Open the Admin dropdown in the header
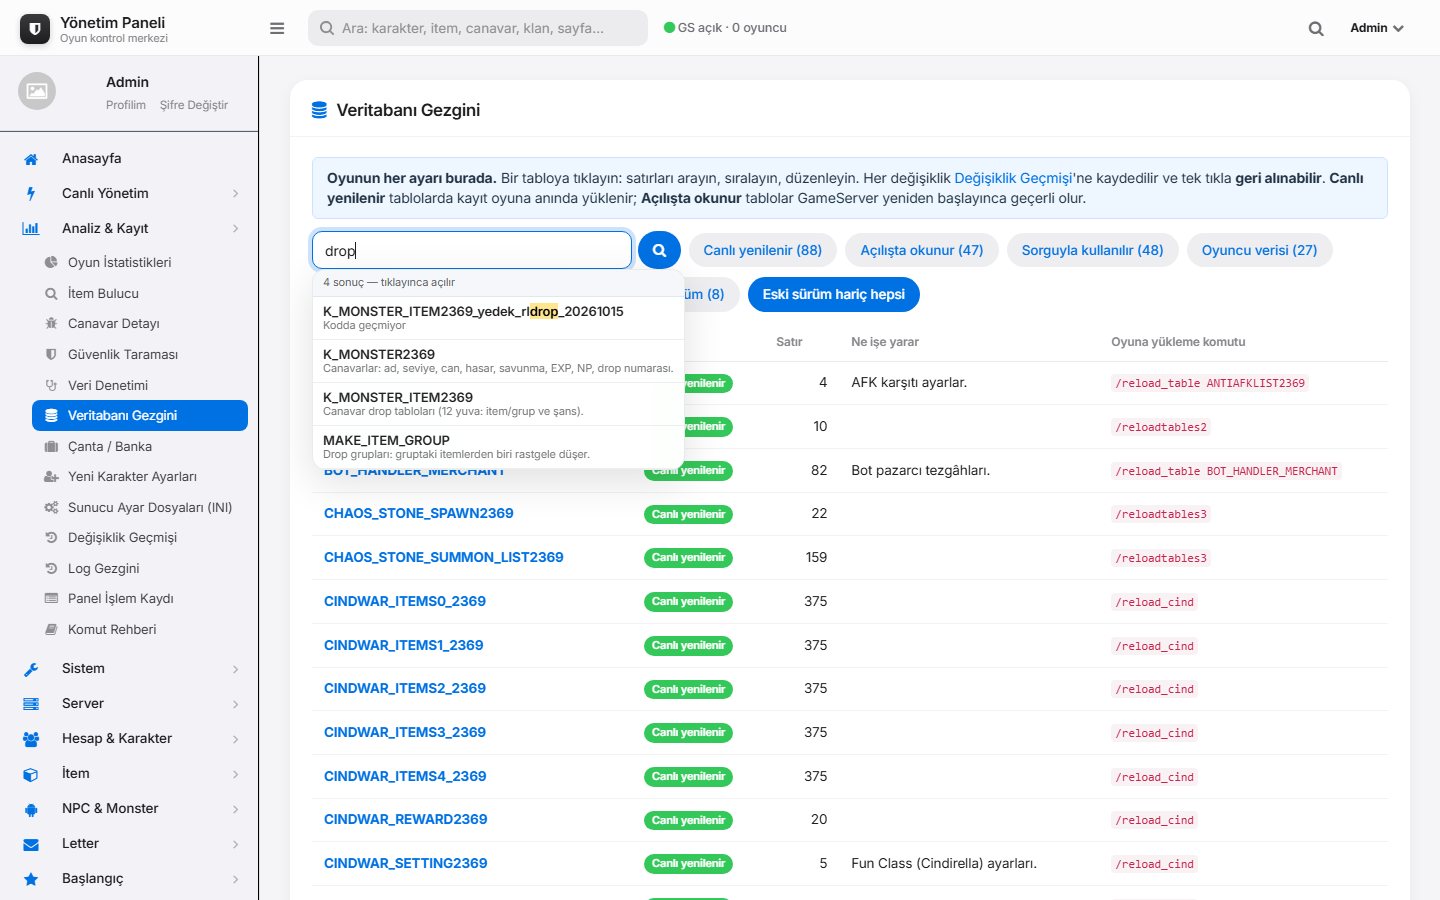This screenshot has width=1440, height=900. 1377,28
